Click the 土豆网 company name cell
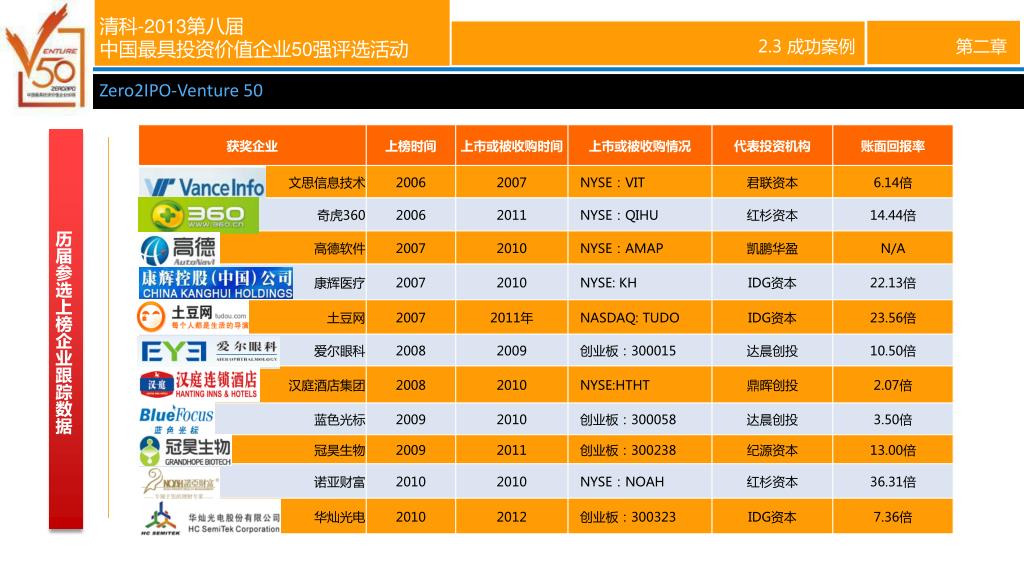The height and width of the screenshot is (576, 1024). [x=345, y=318]
